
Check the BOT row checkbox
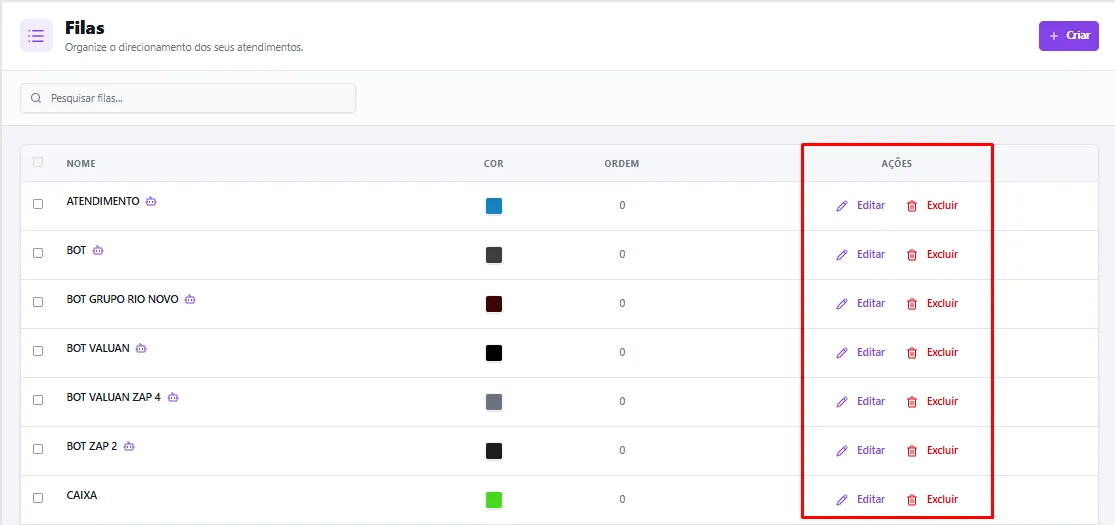pos(38,253)
